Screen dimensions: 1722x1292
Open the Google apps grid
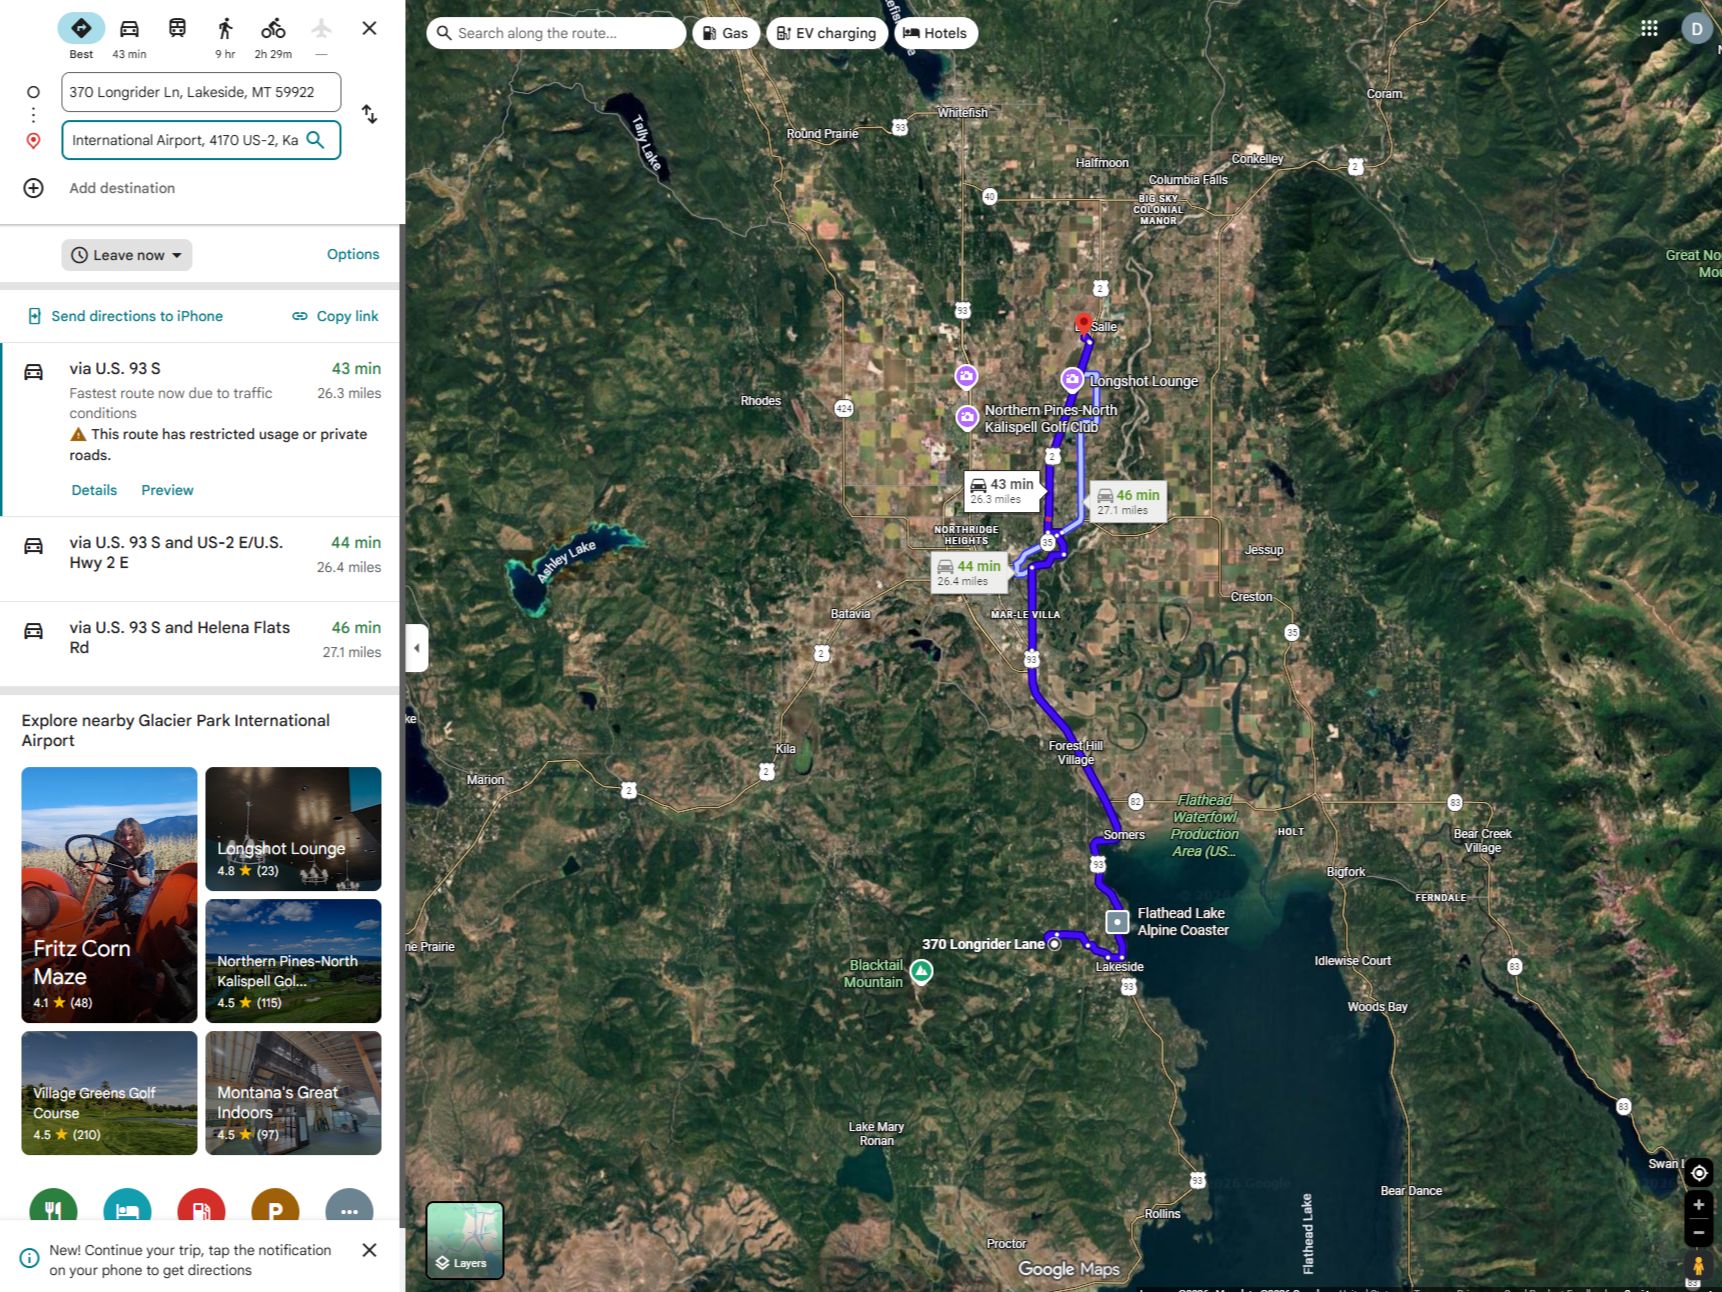pyautogui.click(x=1649, y=29)
